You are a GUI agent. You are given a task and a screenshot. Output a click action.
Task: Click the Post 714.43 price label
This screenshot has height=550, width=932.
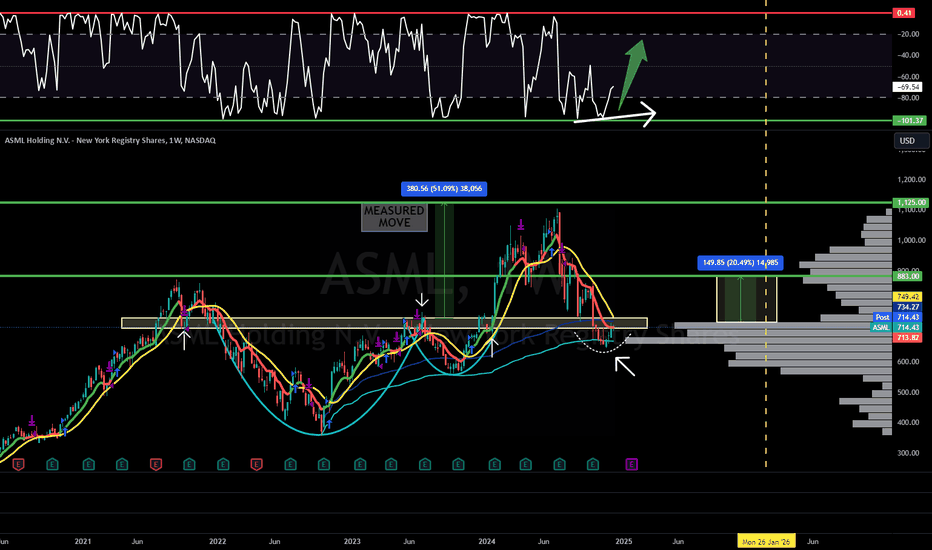898,318
